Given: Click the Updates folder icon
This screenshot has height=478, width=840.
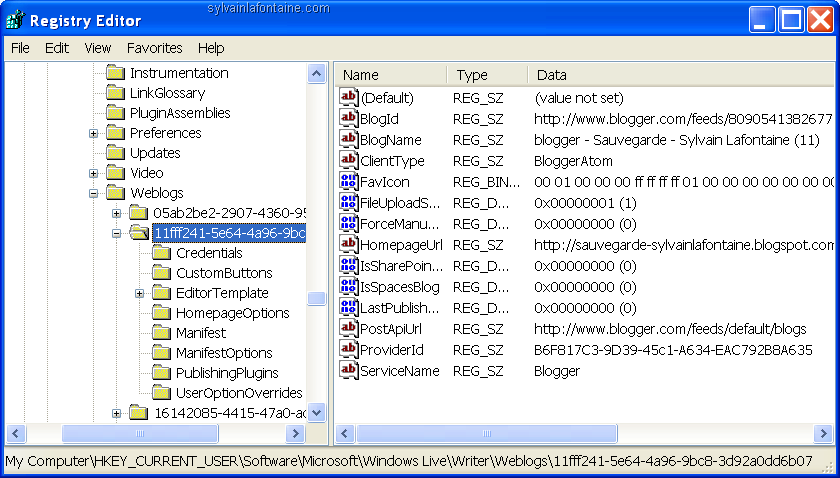Looking at the screenshot, I should (115, 153).
